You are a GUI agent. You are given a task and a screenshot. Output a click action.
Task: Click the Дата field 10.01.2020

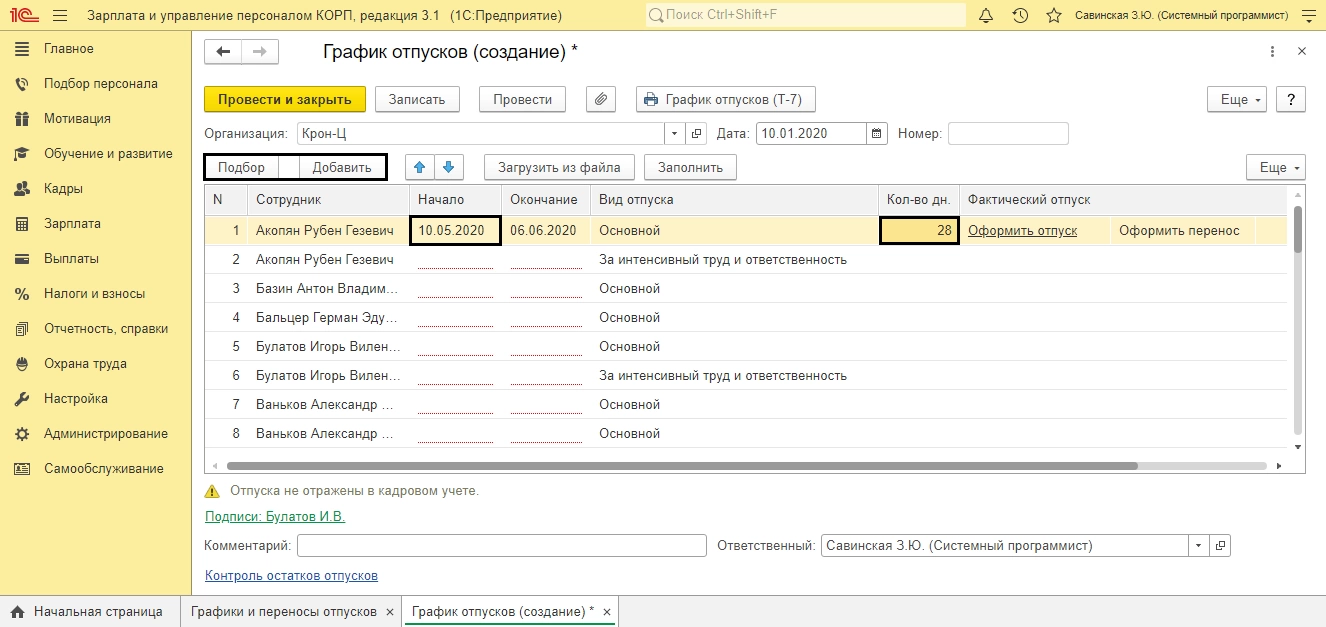tap(811, 133)
